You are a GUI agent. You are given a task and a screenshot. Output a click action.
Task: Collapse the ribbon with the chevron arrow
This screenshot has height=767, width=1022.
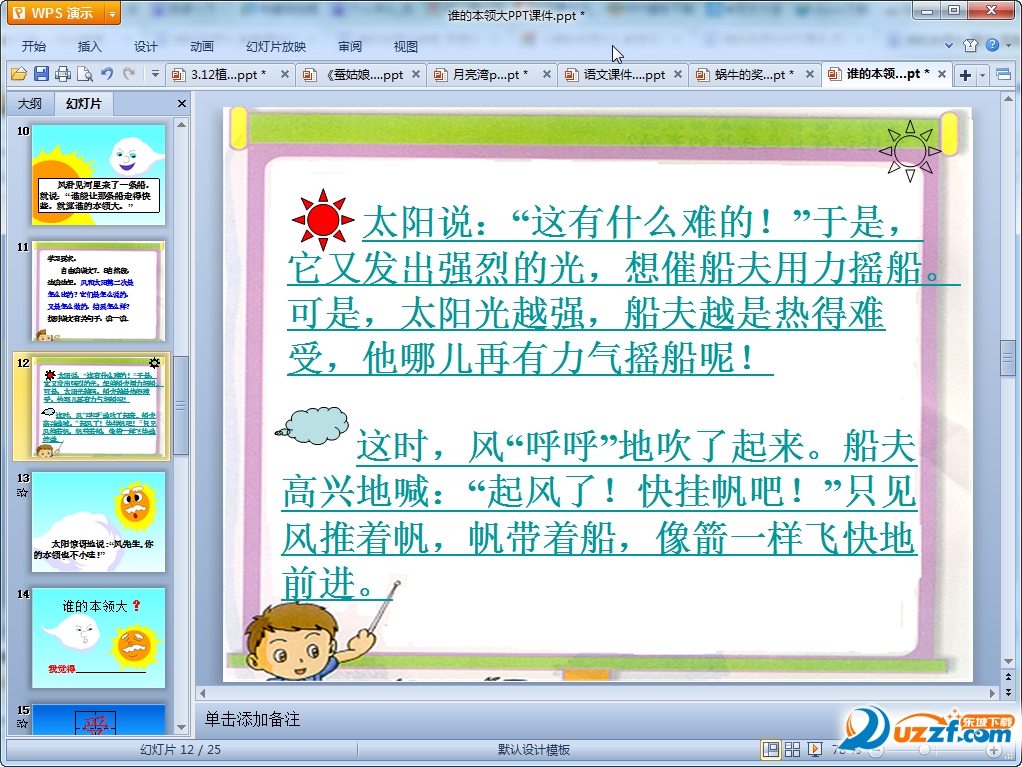click(951, 45)
